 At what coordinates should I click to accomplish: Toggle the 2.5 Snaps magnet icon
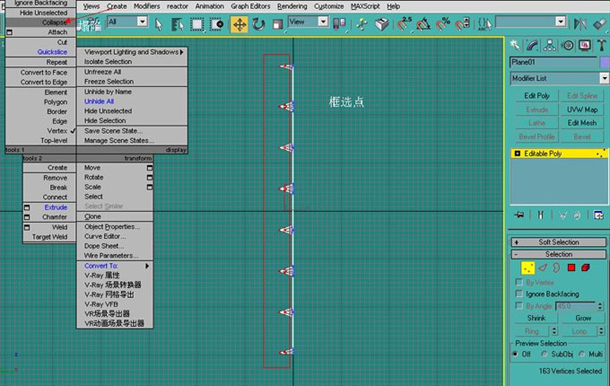pos(405,25)
